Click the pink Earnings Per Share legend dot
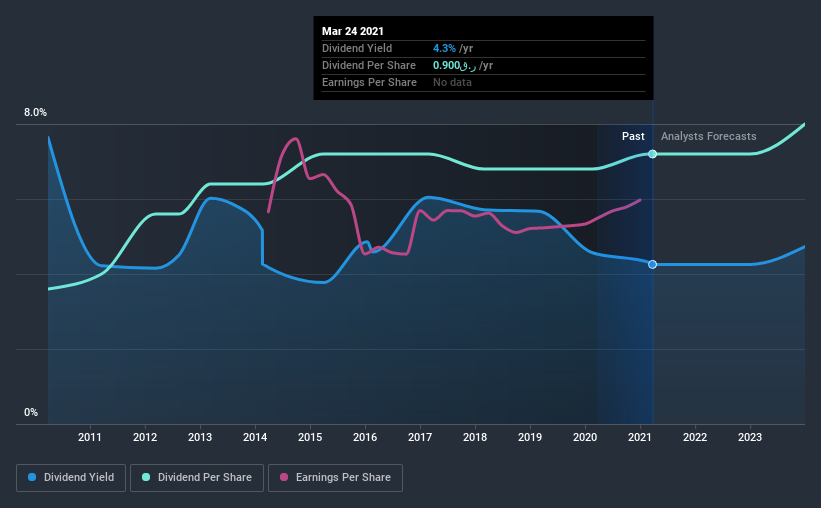Screen dimensions: 821x508 (284, 477)
